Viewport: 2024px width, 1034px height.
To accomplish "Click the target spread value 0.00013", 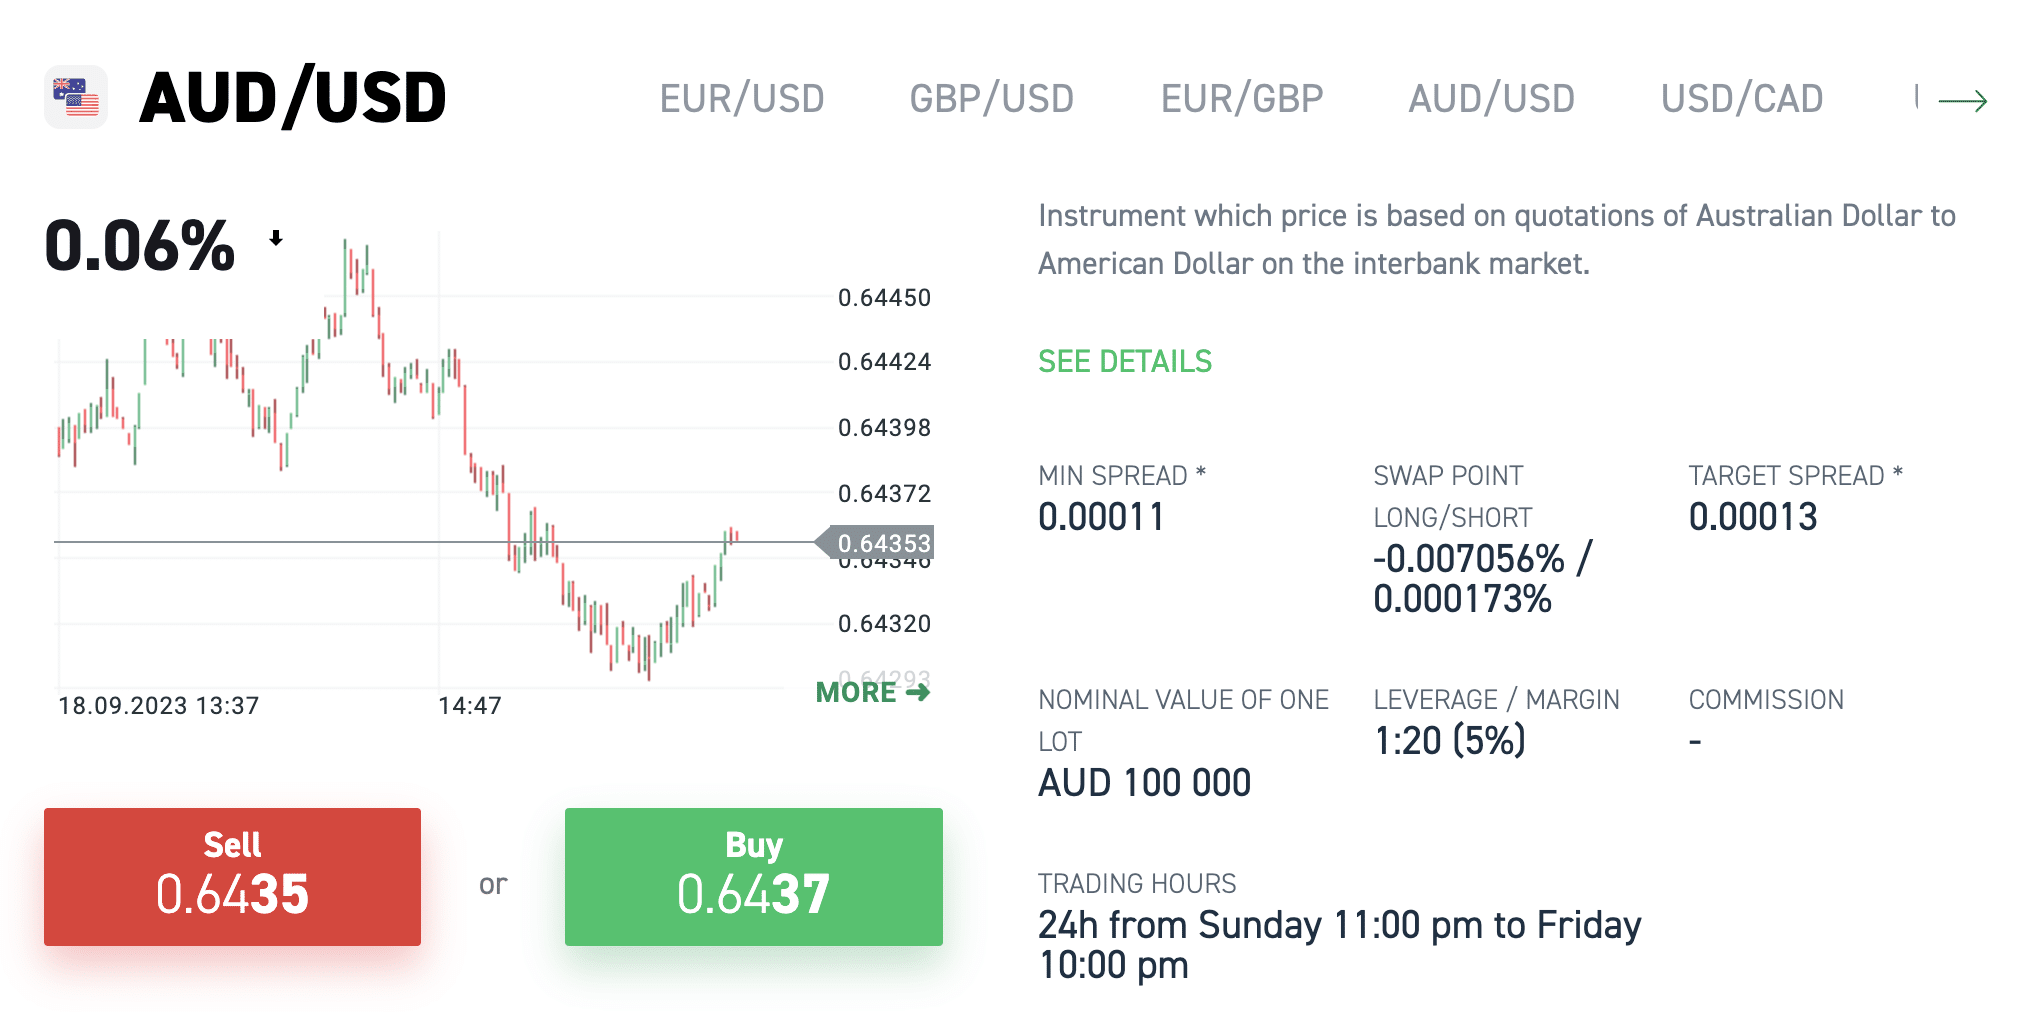I will coord(1752,517).
